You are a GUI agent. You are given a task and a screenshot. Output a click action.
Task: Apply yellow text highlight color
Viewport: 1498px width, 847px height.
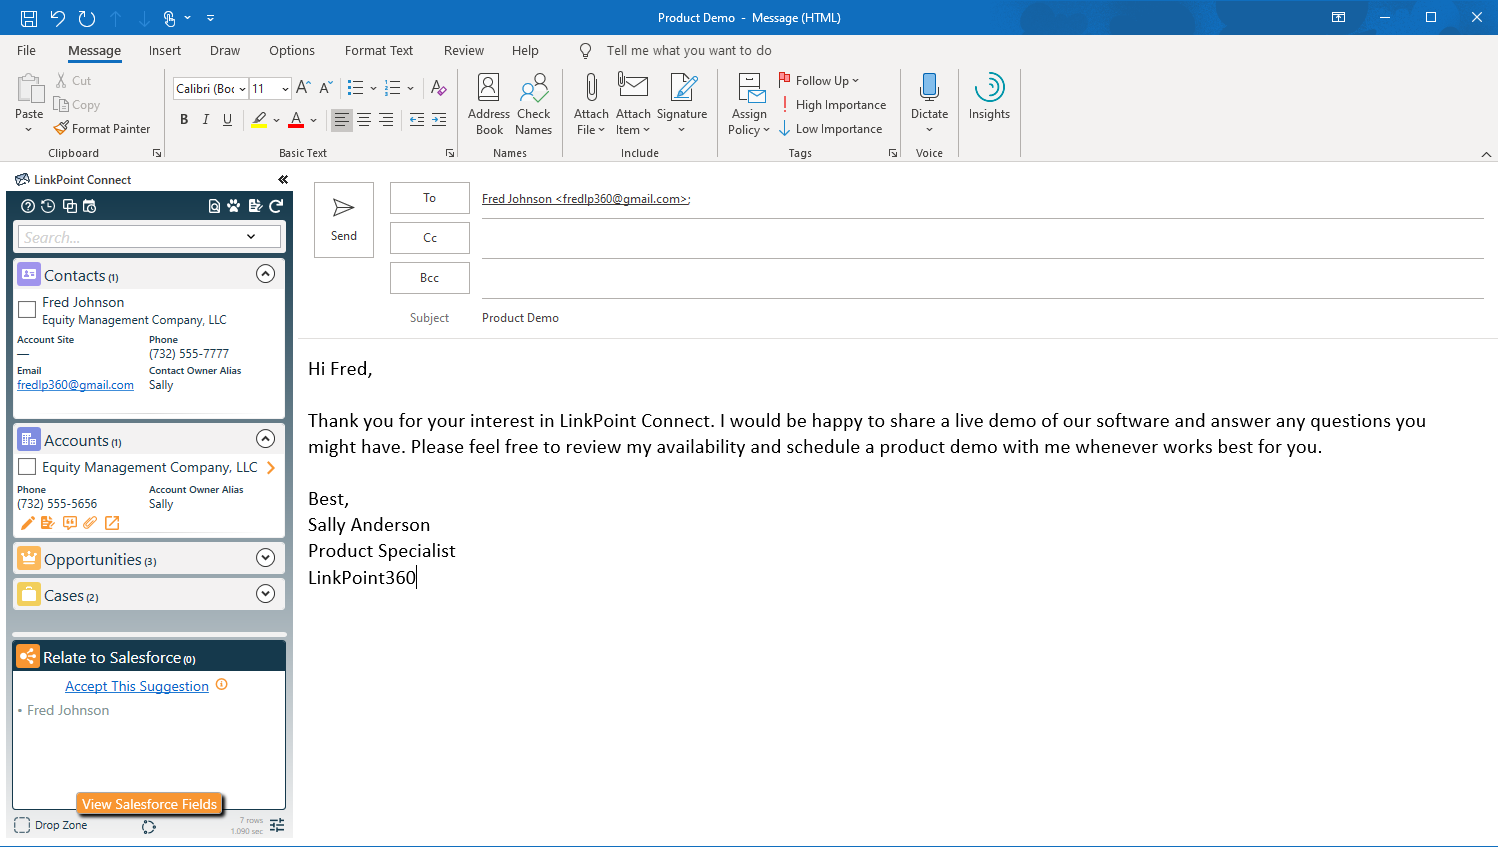(259, 120)
